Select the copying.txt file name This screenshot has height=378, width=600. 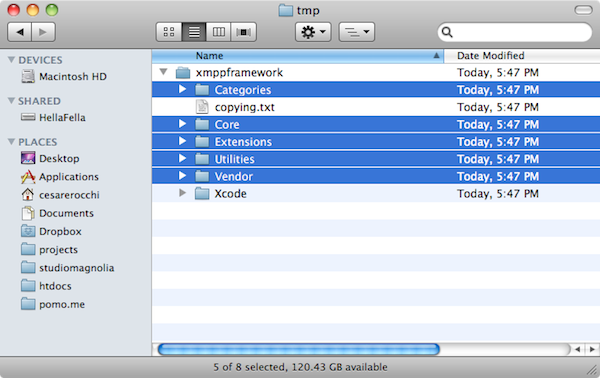(x=245, y=108)
